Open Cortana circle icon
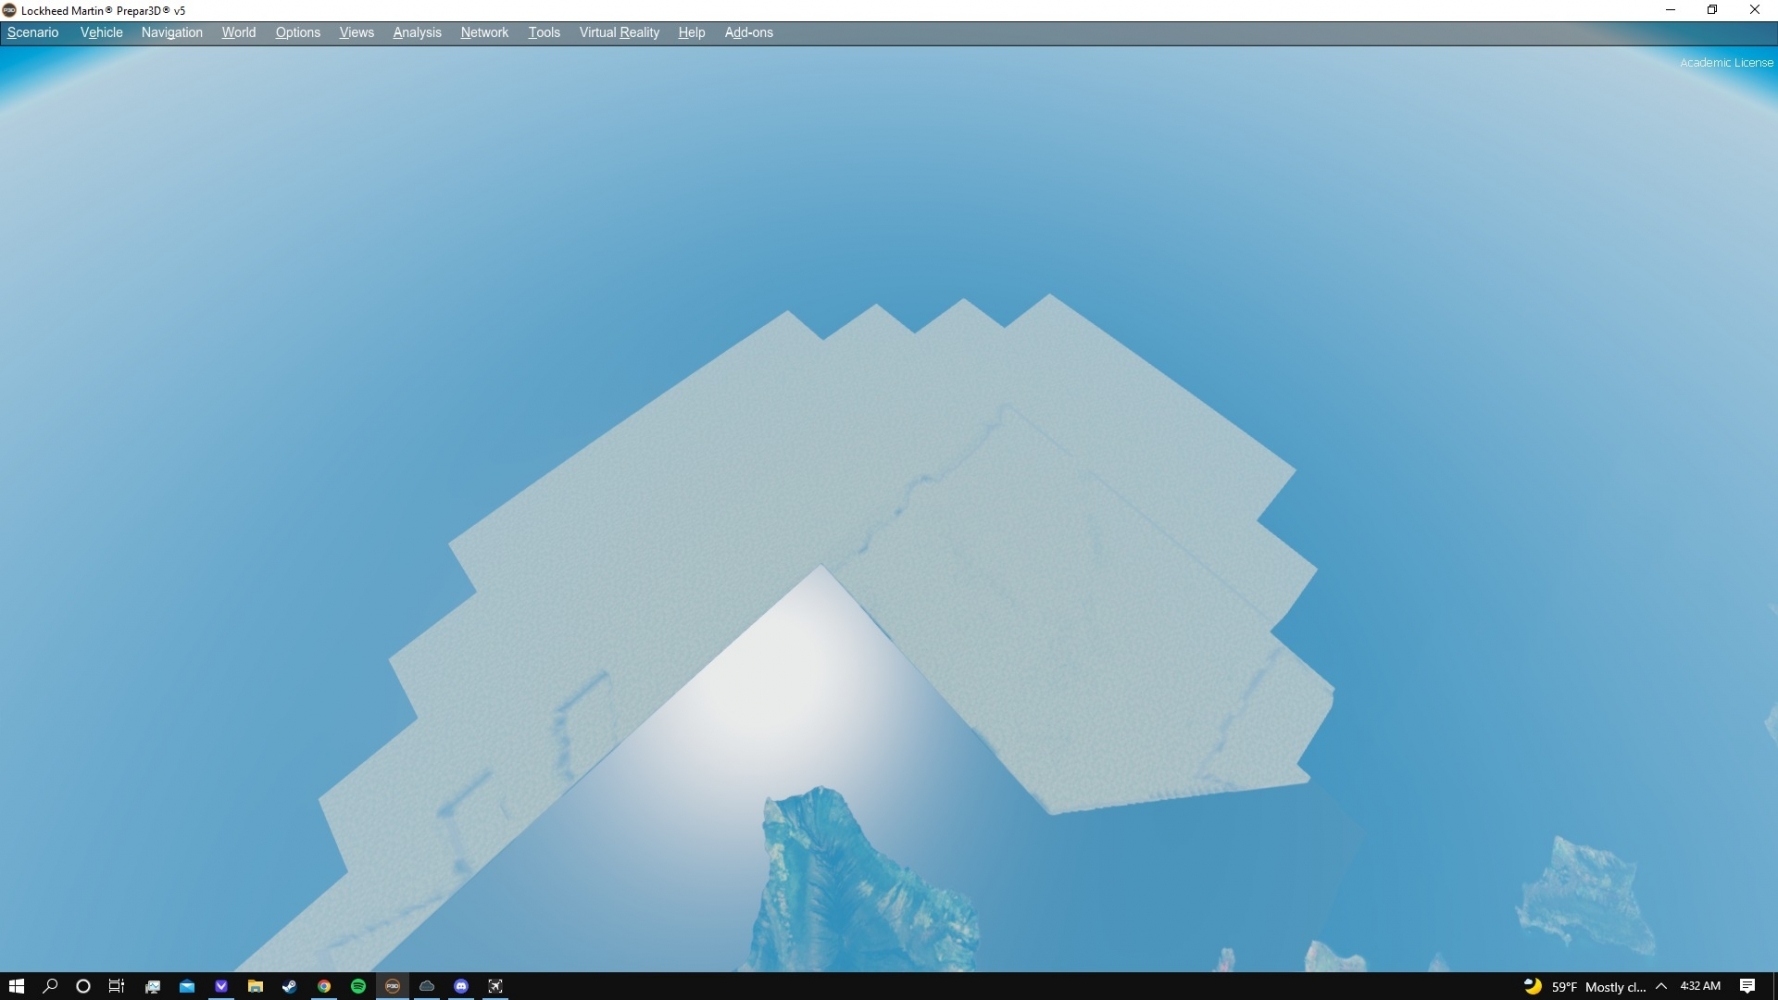Image resolution: width=1778 pixels, height=1000 pixels. tap(83, 986)
